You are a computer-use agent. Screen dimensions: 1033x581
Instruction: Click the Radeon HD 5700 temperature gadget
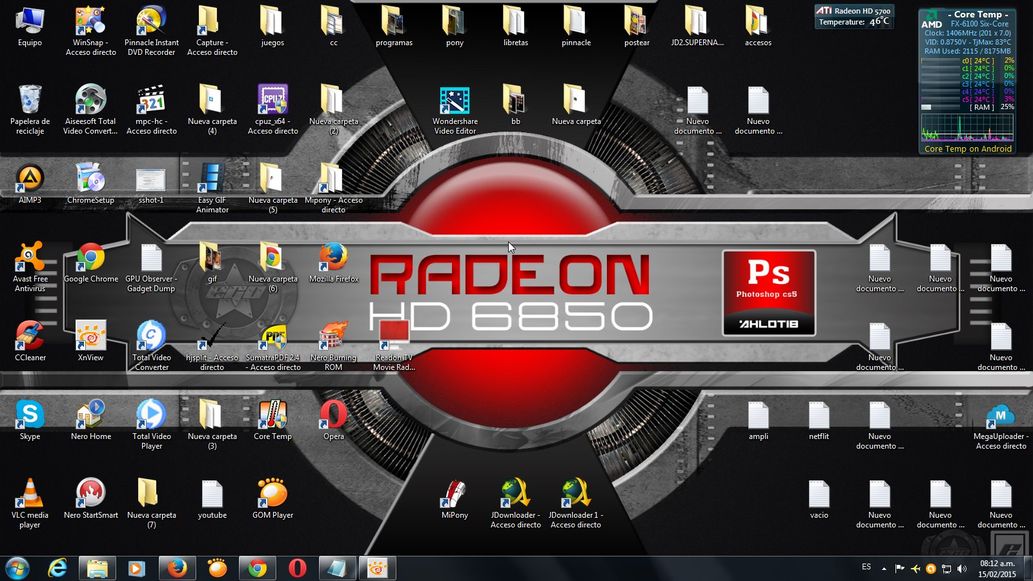coord(854,16)
